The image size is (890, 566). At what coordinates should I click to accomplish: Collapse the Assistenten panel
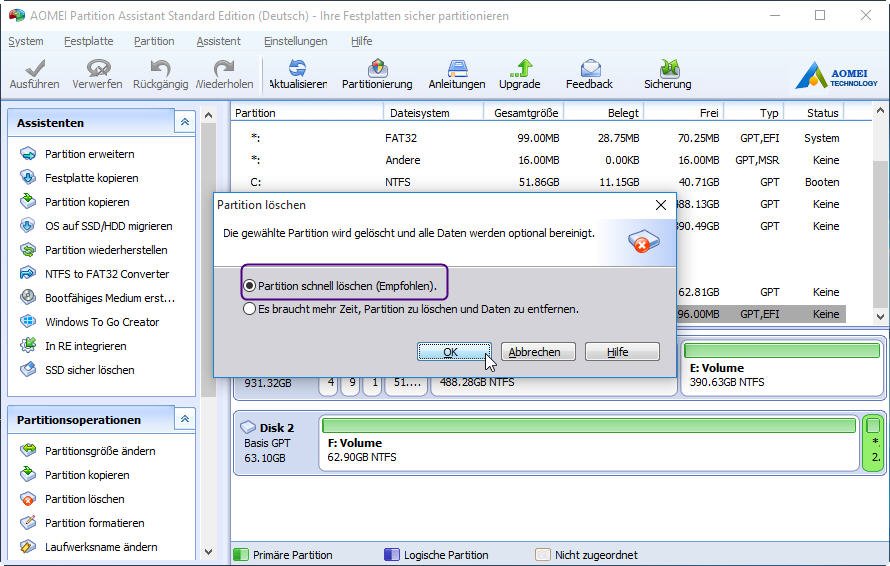pos(184,122)
